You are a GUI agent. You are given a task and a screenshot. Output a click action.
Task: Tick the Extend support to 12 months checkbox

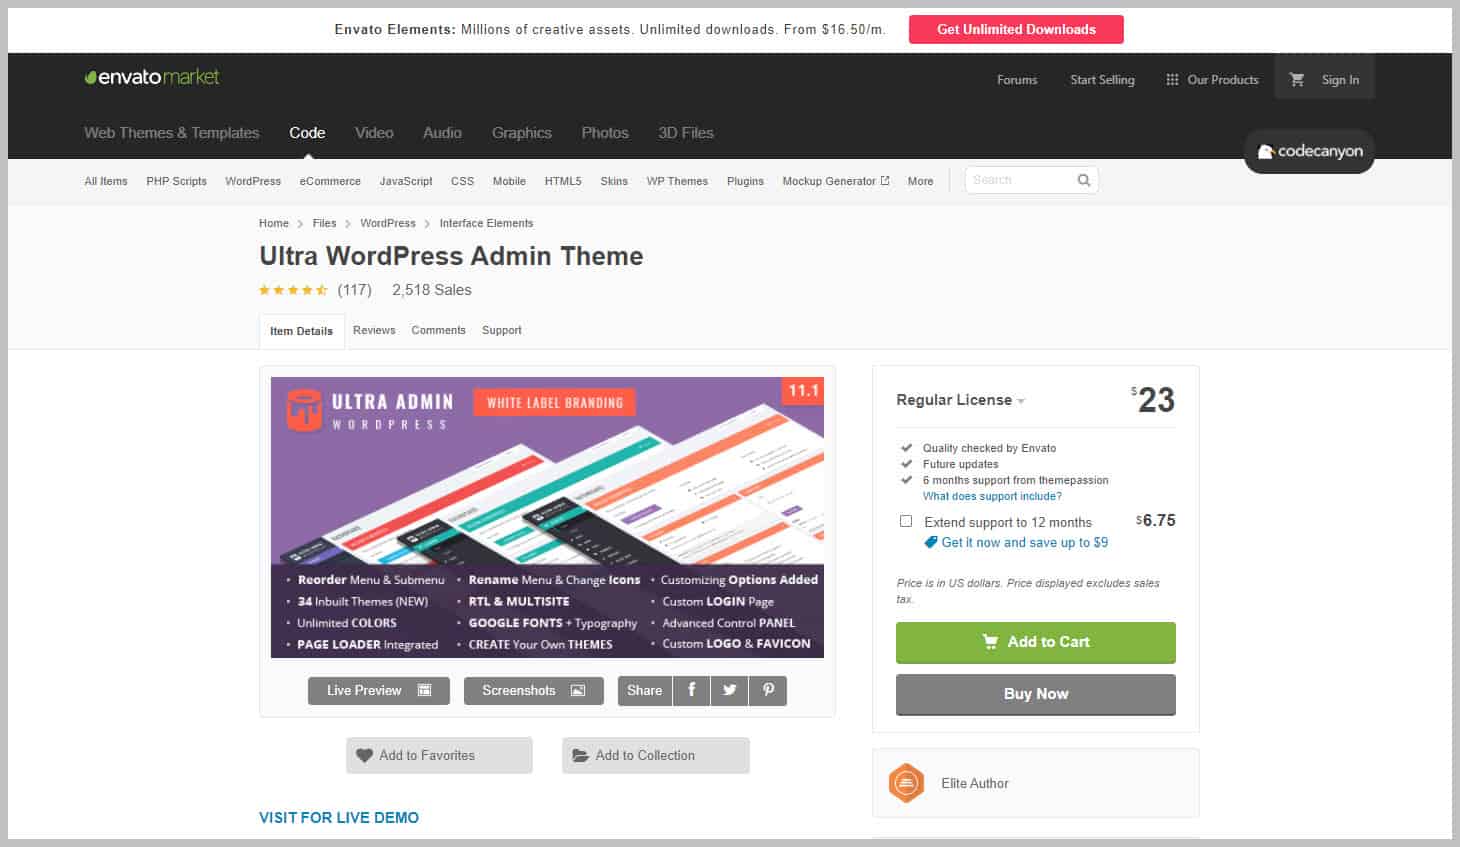pos(906,521)
